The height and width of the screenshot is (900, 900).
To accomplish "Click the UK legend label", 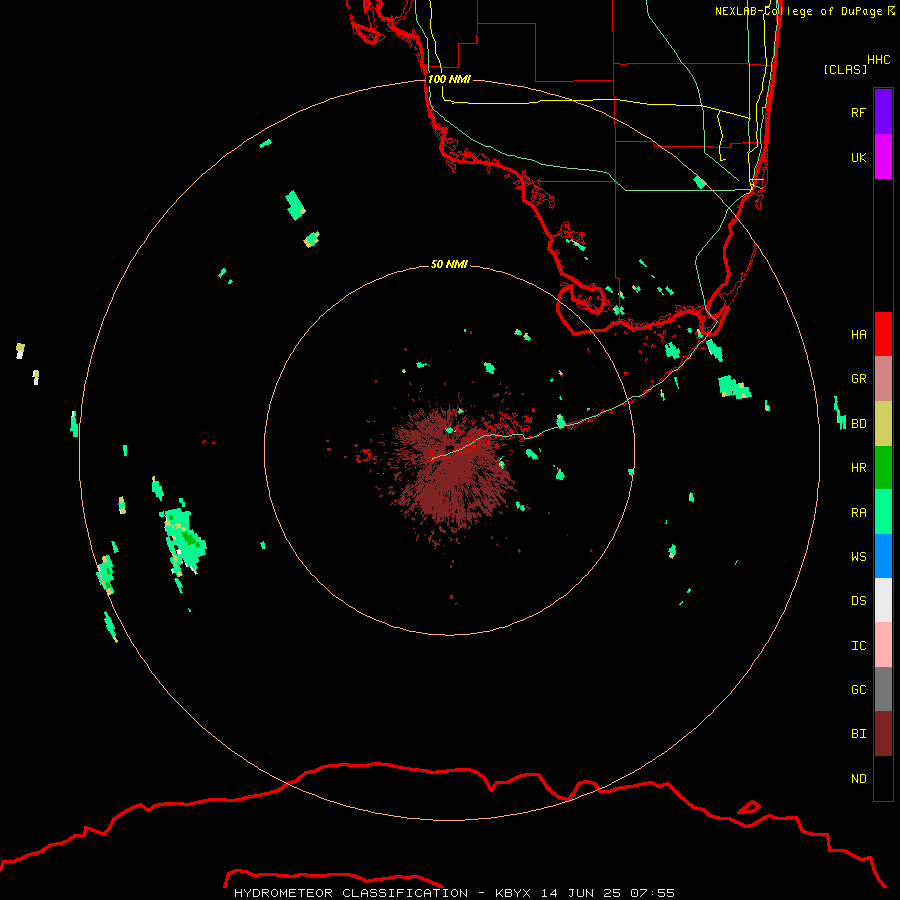I will [x=858, y=157].
